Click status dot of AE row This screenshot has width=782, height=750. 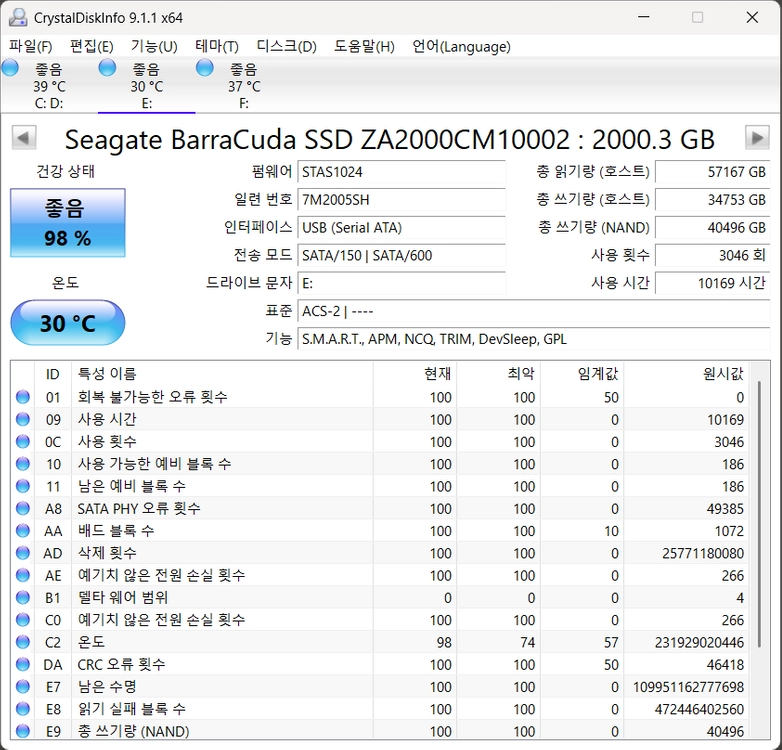coord(23,575)
